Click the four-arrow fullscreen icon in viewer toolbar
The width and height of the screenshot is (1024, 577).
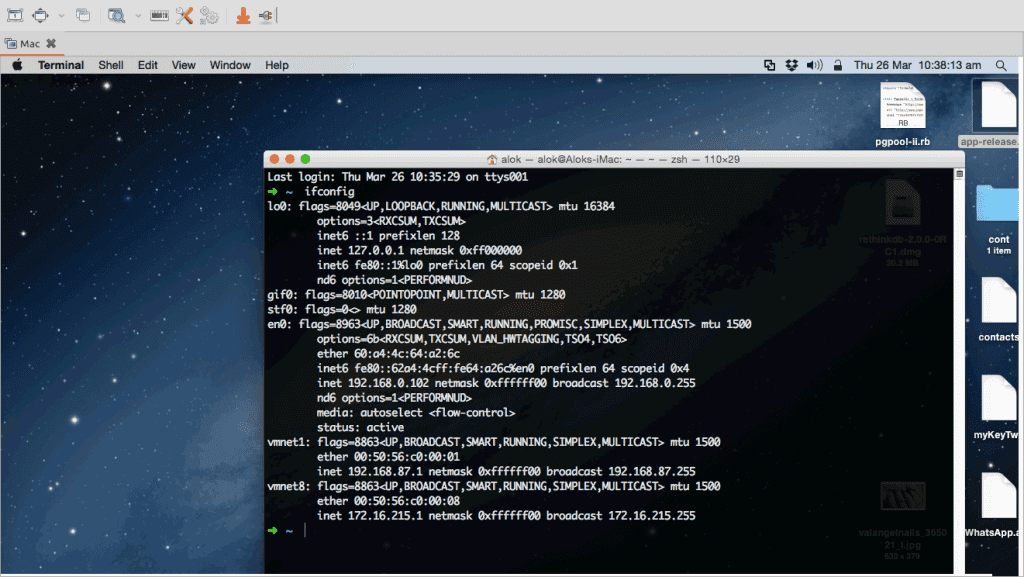click(40, 15)
